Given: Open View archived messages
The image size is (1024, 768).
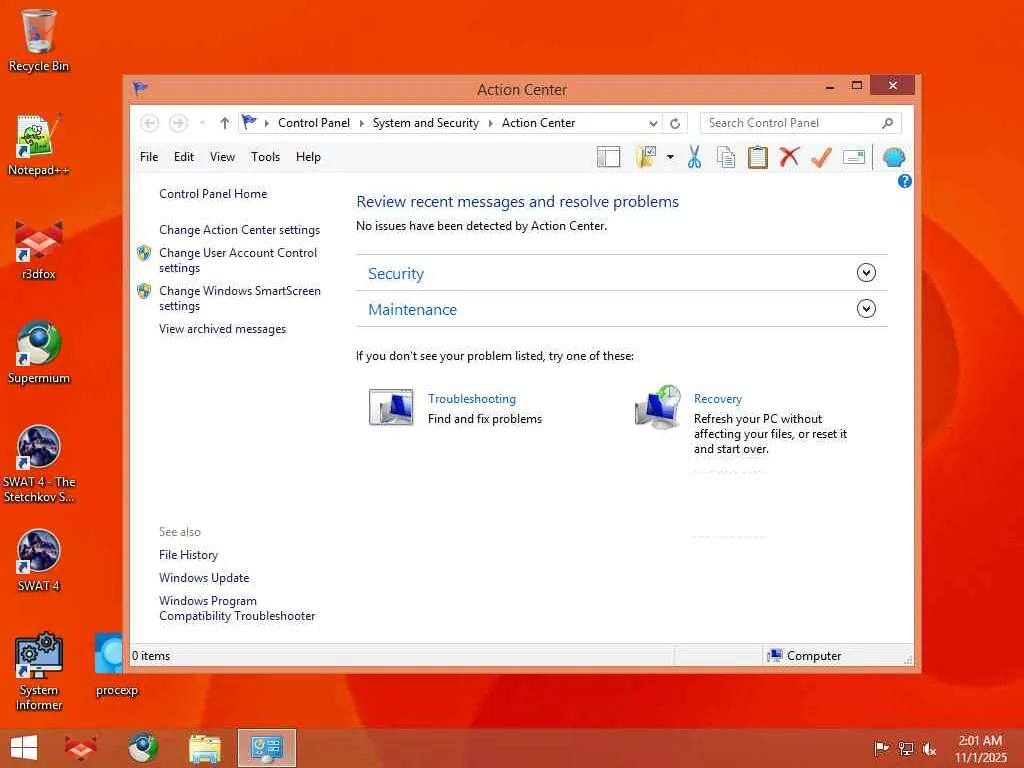Looking at the screenshot, I should (x=223, y=329).
